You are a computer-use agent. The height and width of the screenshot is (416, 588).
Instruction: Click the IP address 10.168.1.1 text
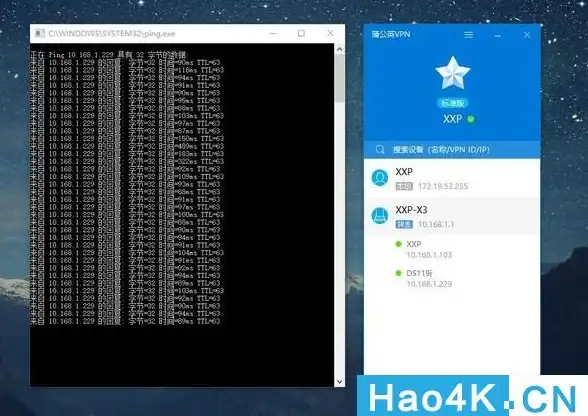pos(436,224)
